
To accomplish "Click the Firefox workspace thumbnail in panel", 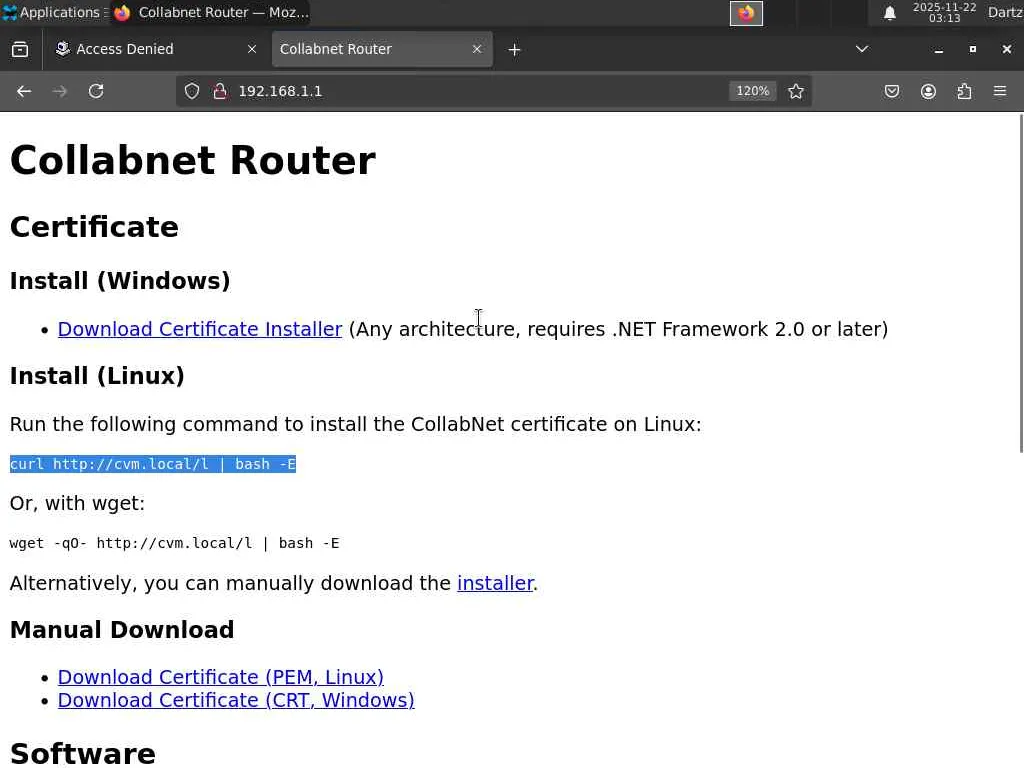I will [x=746, y=13].
